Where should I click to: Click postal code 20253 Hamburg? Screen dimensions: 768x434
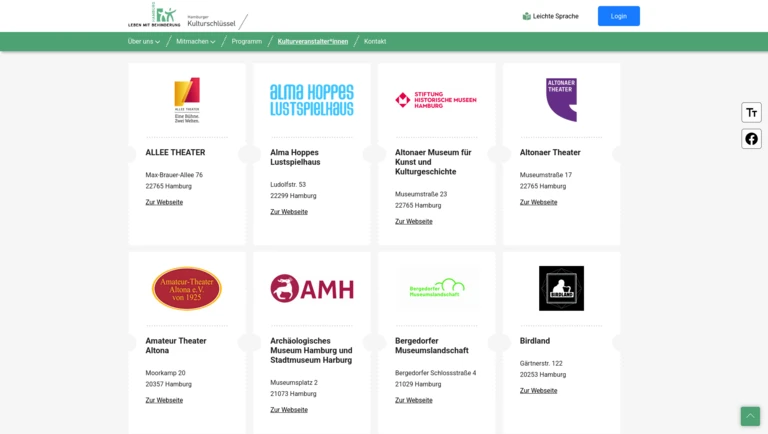tap(543, 375)
